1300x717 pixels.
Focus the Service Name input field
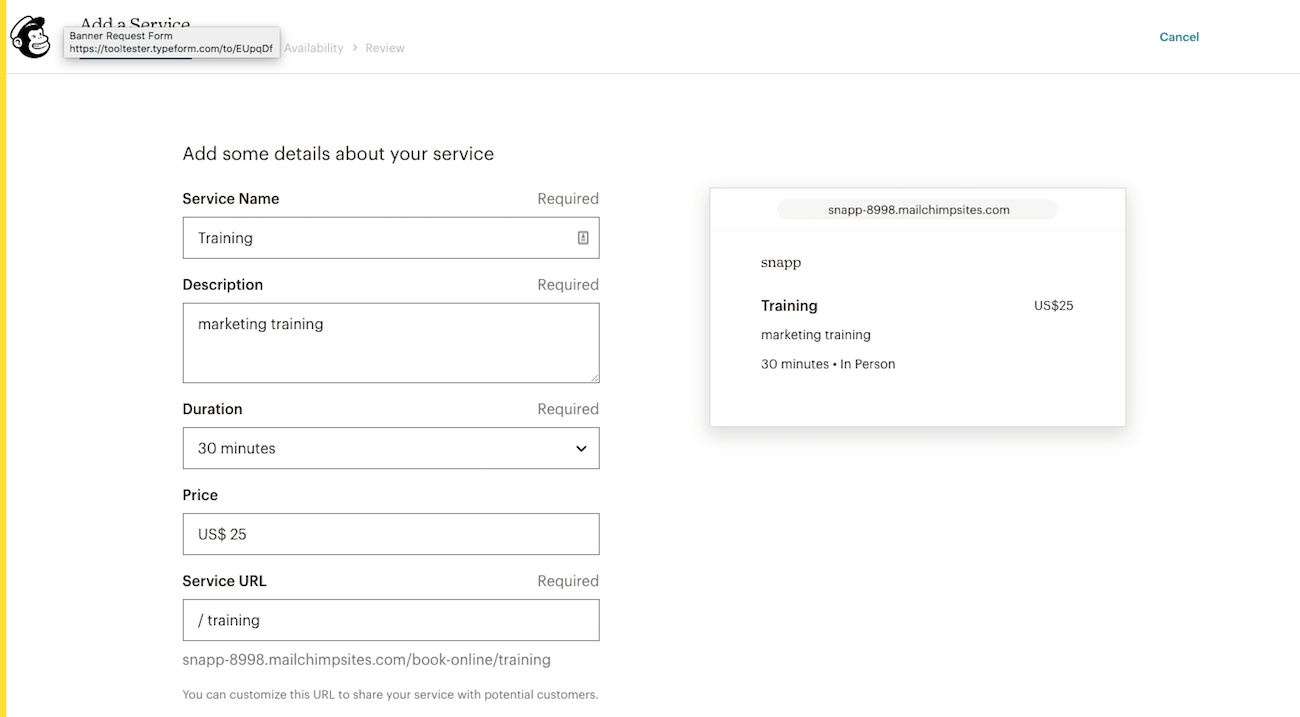[391, 238]
